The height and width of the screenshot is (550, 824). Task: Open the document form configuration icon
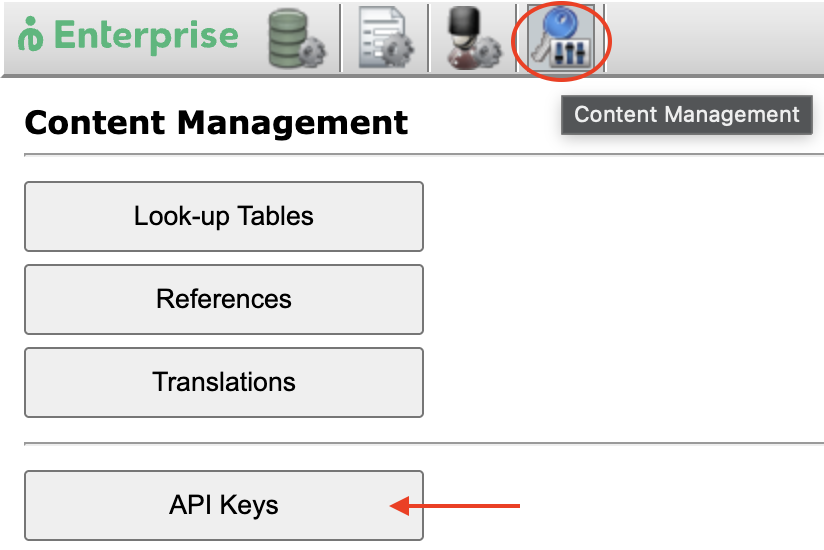(x=386, y=38)
